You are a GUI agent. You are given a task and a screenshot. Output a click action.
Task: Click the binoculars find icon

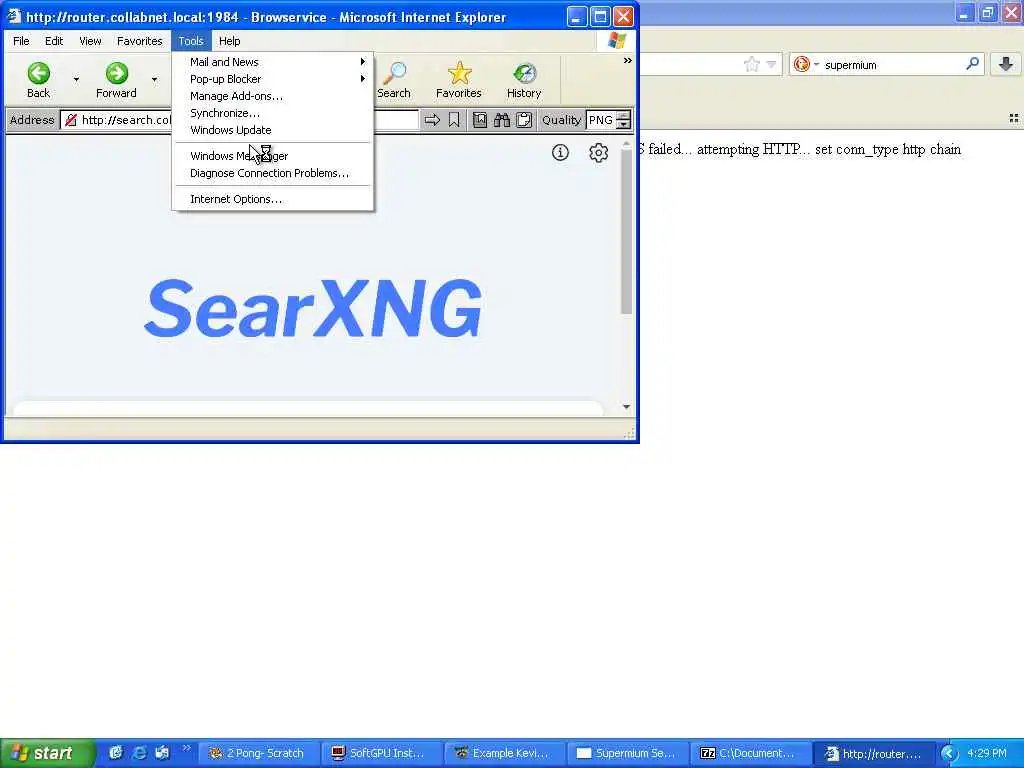(x=502, y=120)
